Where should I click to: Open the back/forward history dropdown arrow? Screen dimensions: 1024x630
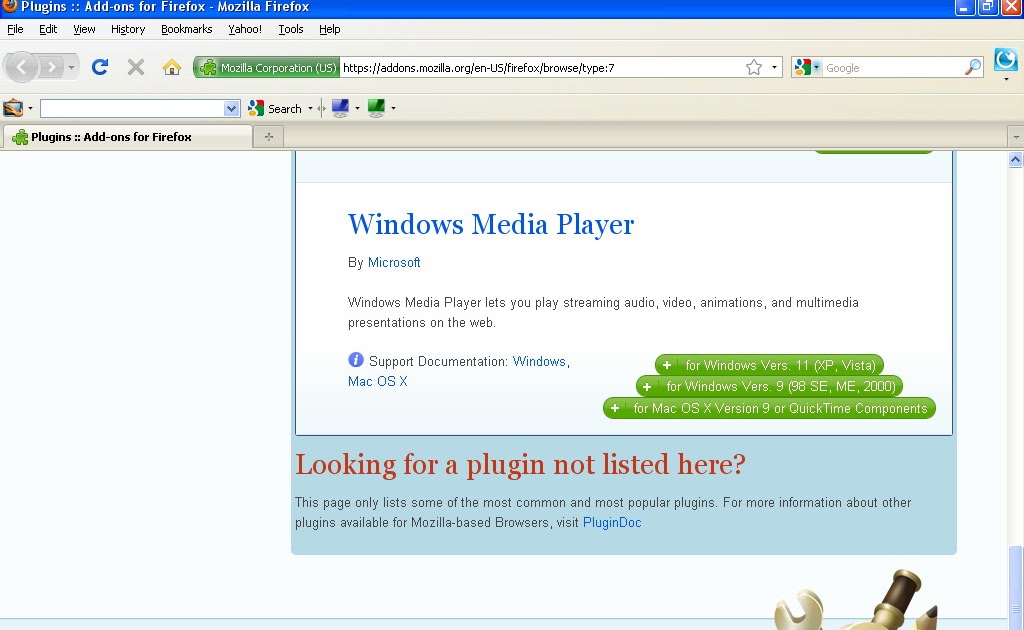(71, 67)
